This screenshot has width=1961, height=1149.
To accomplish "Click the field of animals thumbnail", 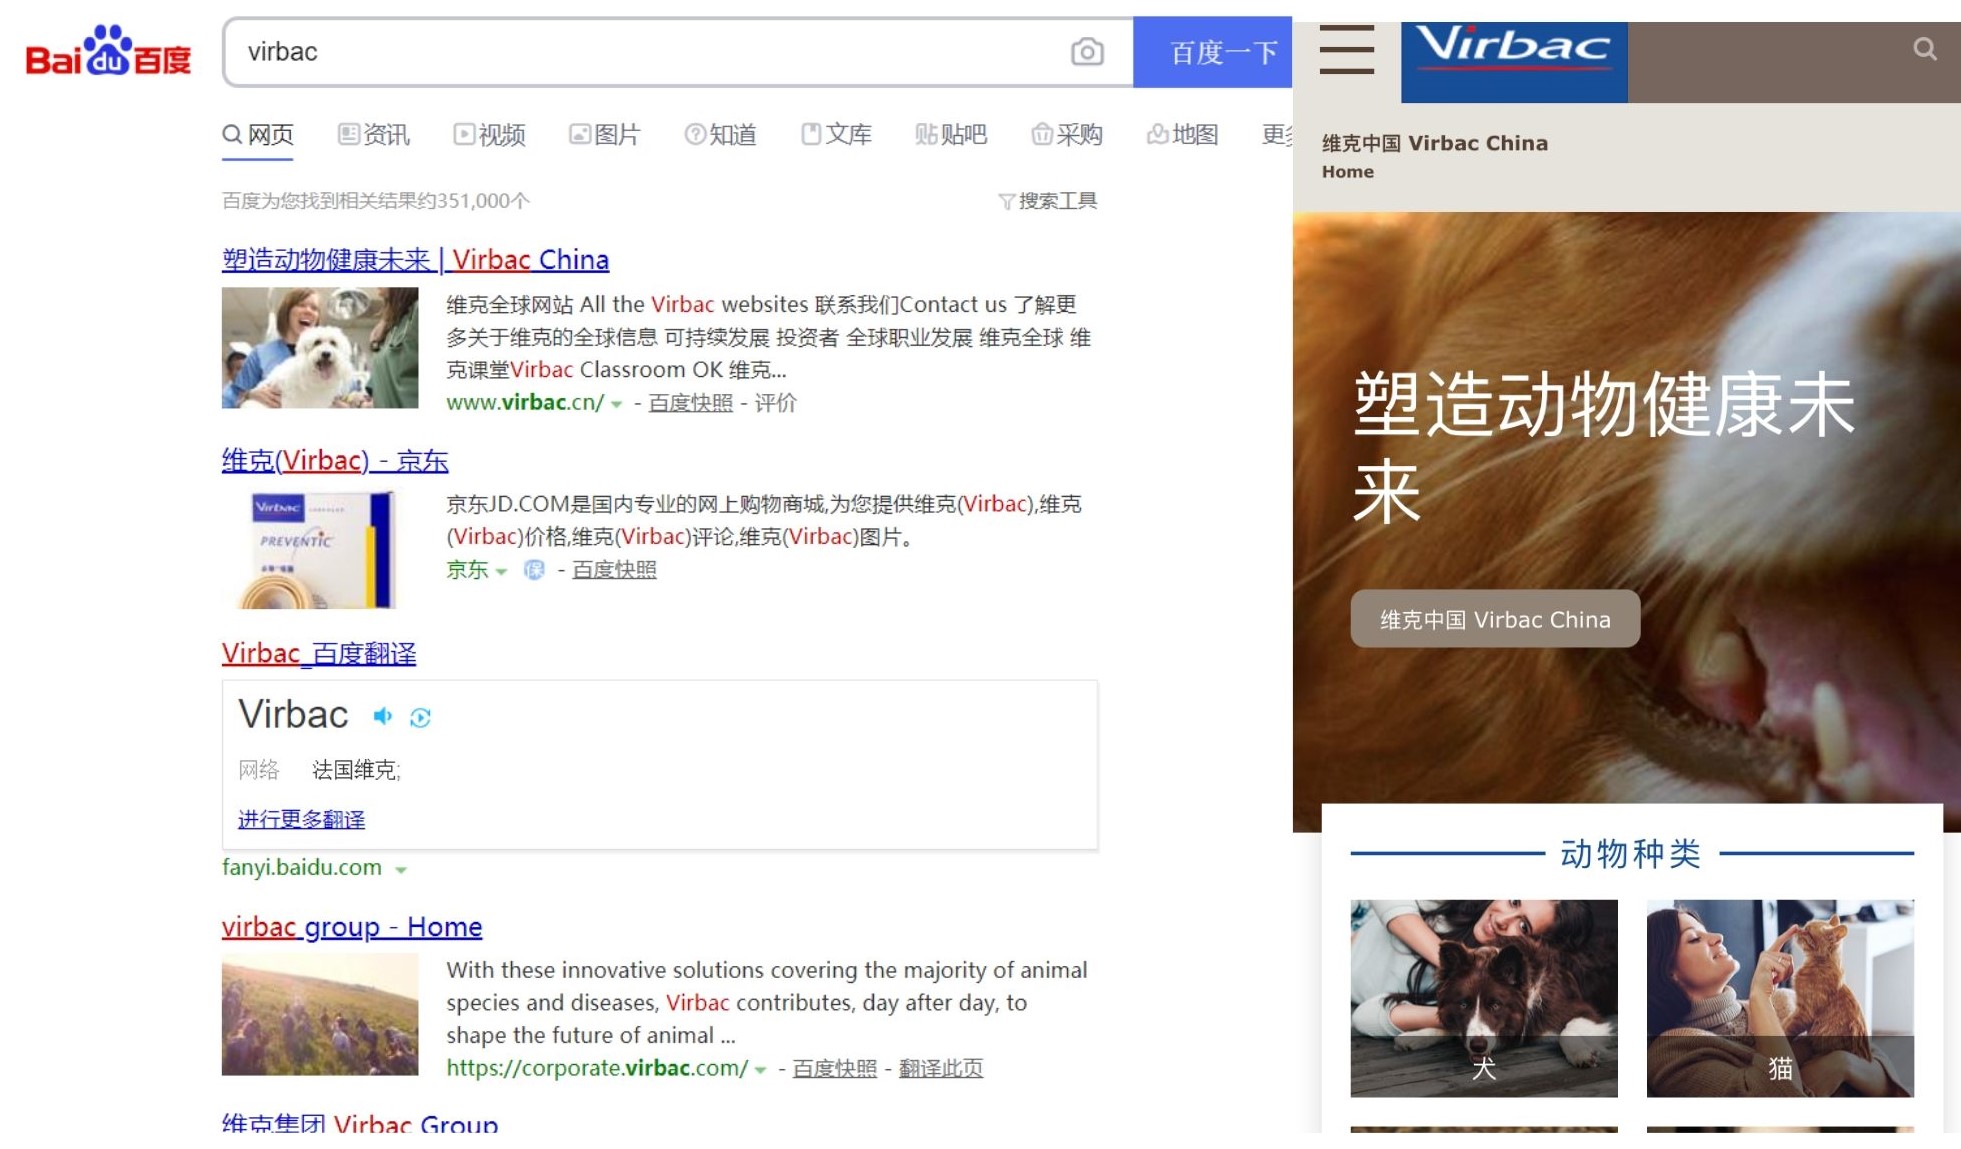I will point(320,1014).
